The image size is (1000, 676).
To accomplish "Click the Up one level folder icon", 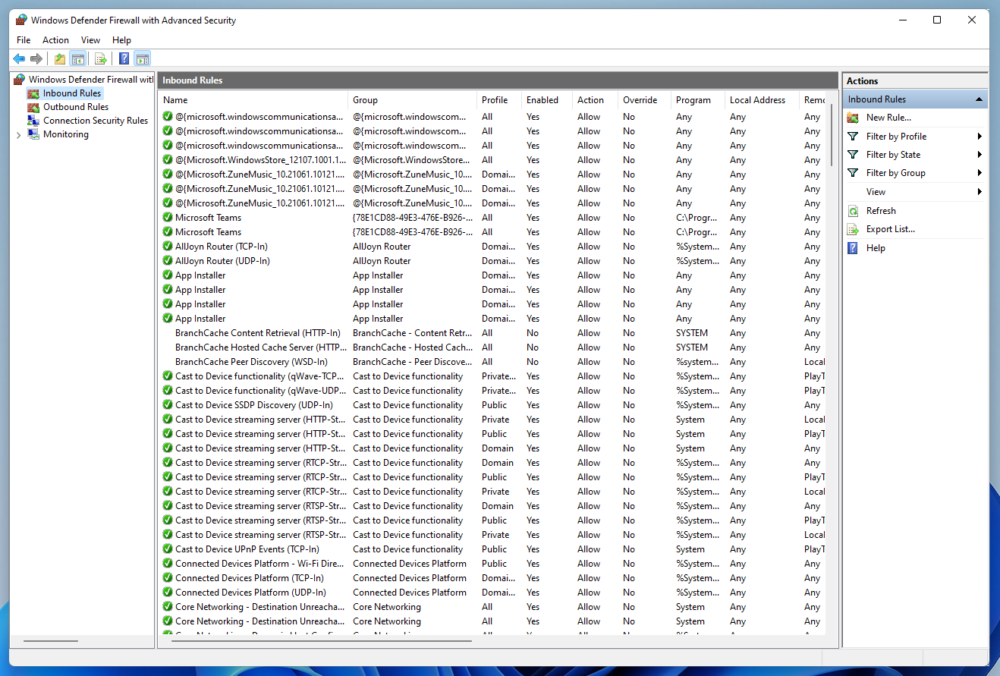I will point(59,59).
